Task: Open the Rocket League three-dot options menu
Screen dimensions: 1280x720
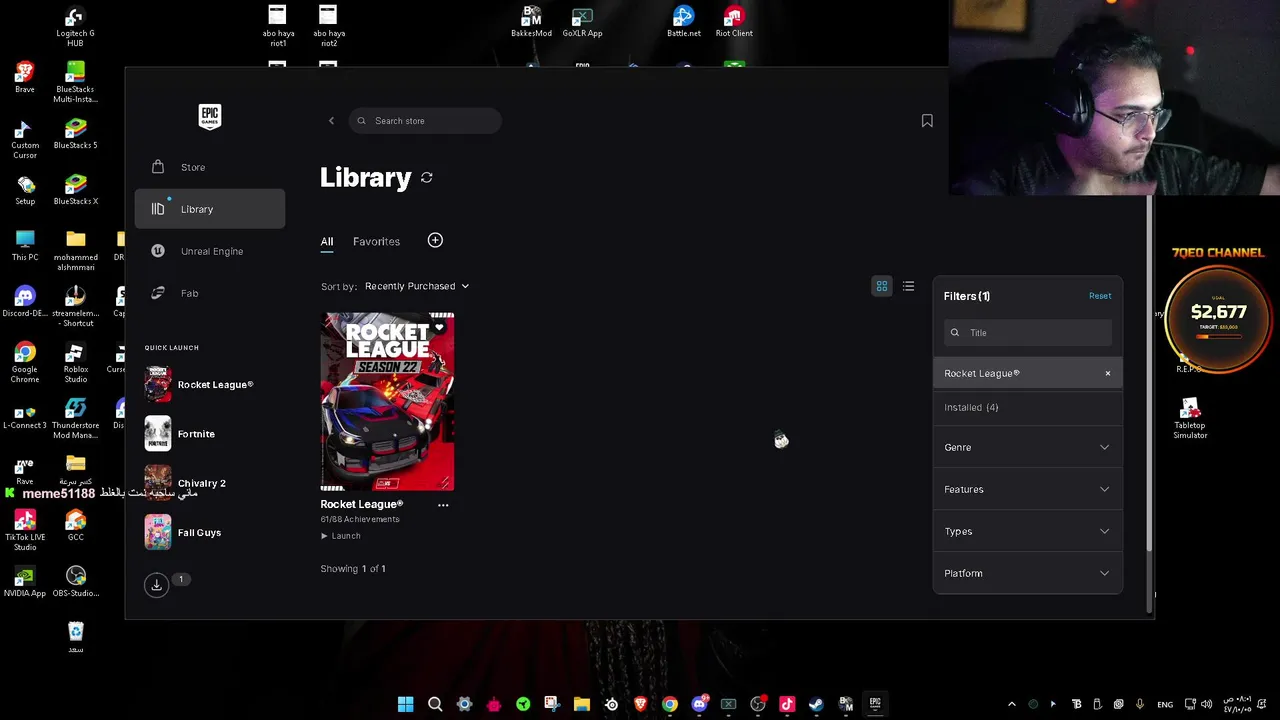Action: click(443, 505)
